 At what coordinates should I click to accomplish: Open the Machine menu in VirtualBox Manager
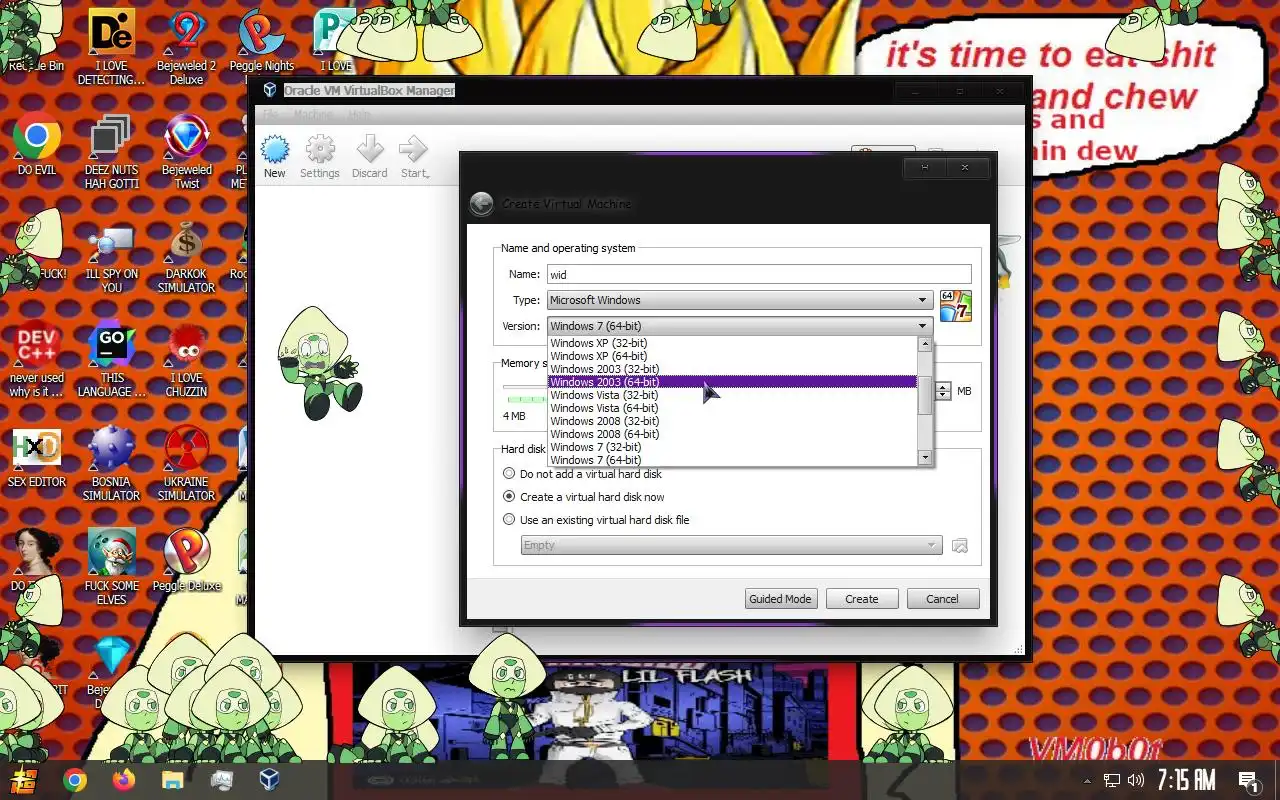click(313, 114)
